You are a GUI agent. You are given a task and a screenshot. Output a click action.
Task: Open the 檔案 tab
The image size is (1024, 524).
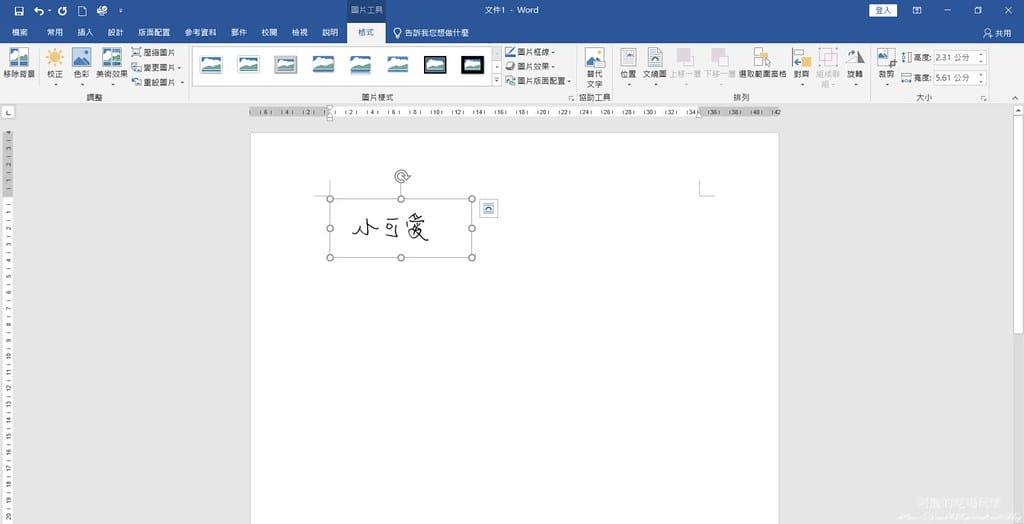20,32
